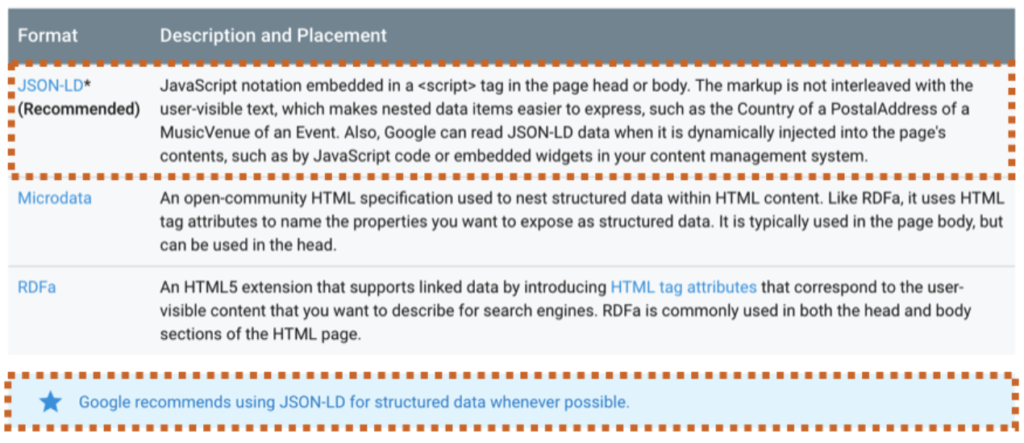Follow the RDFa format link
Viewport: 1024px width, 443px height.
tap(37, 287)
